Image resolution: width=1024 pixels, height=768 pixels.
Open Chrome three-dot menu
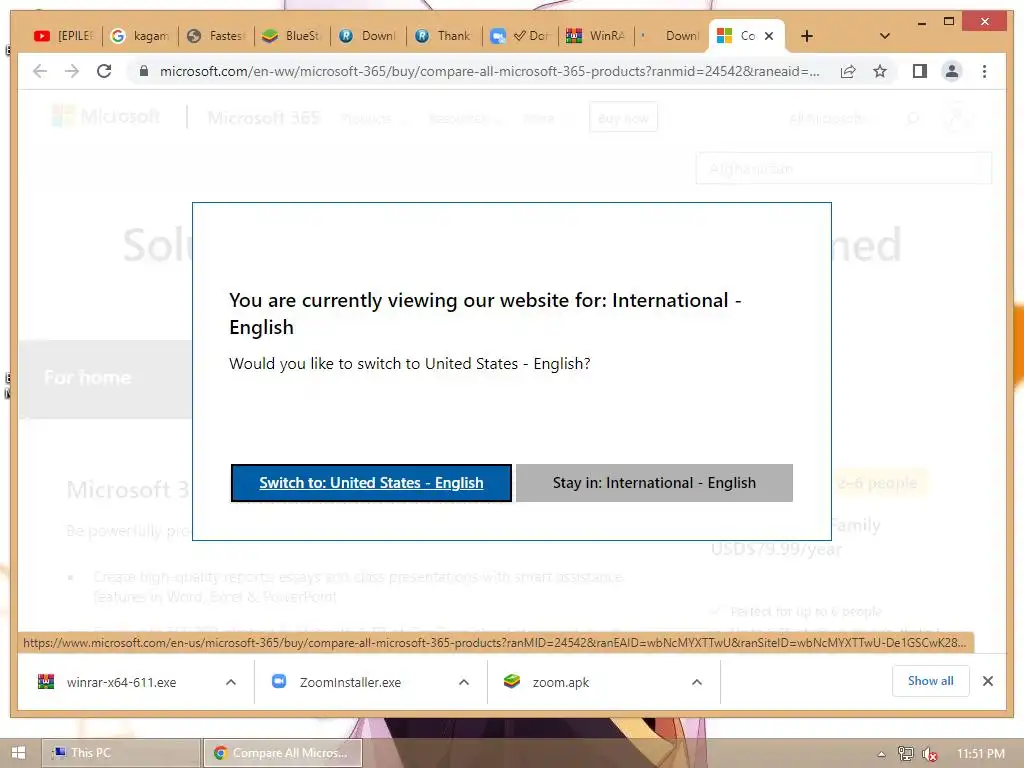984,71
